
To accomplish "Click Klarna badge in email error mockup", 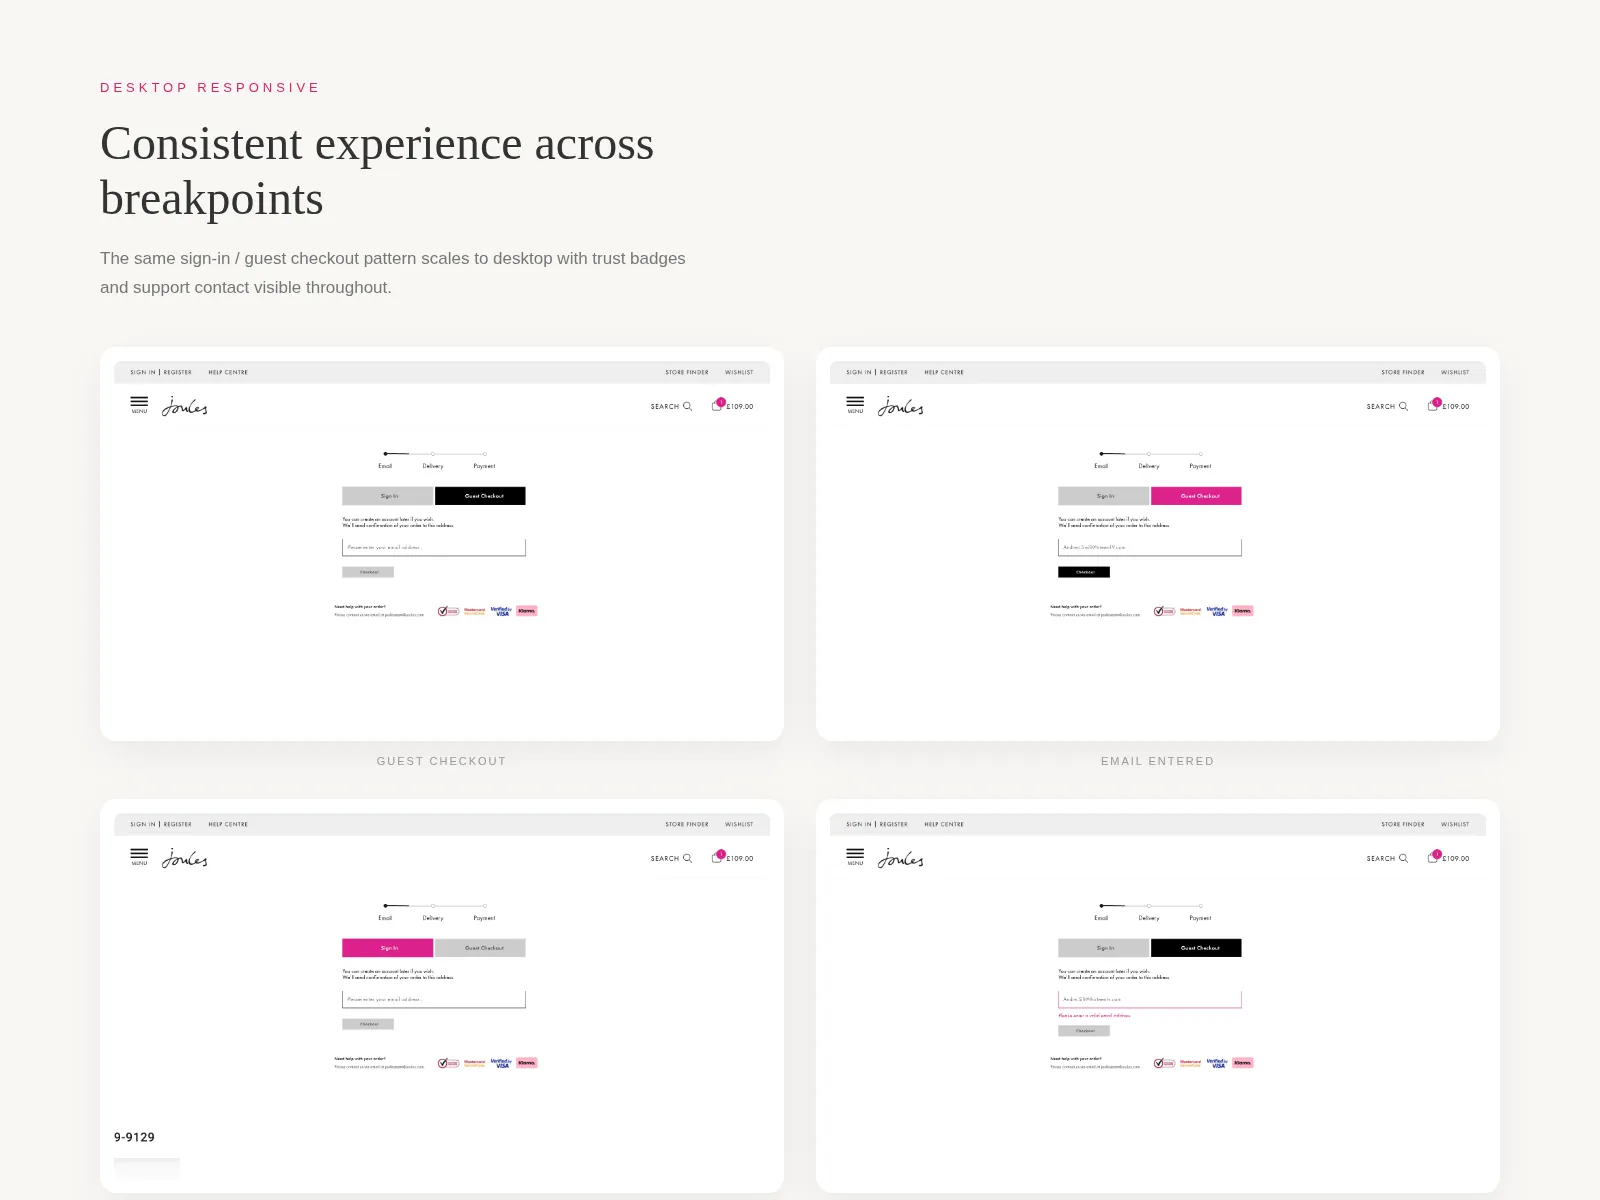I will (x=1243, y=1062).
